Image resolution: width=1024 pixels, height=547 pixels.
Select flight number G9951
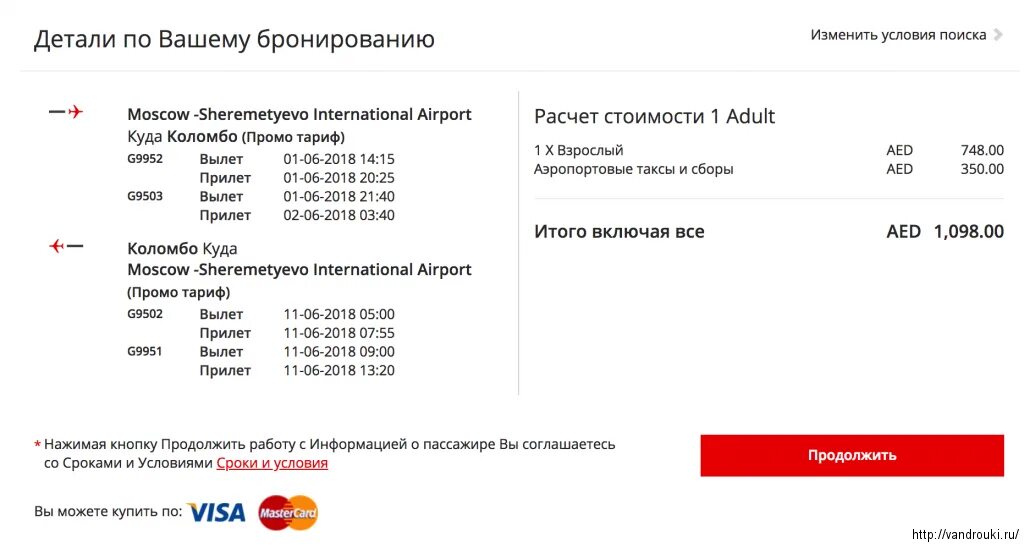(145, 351)
